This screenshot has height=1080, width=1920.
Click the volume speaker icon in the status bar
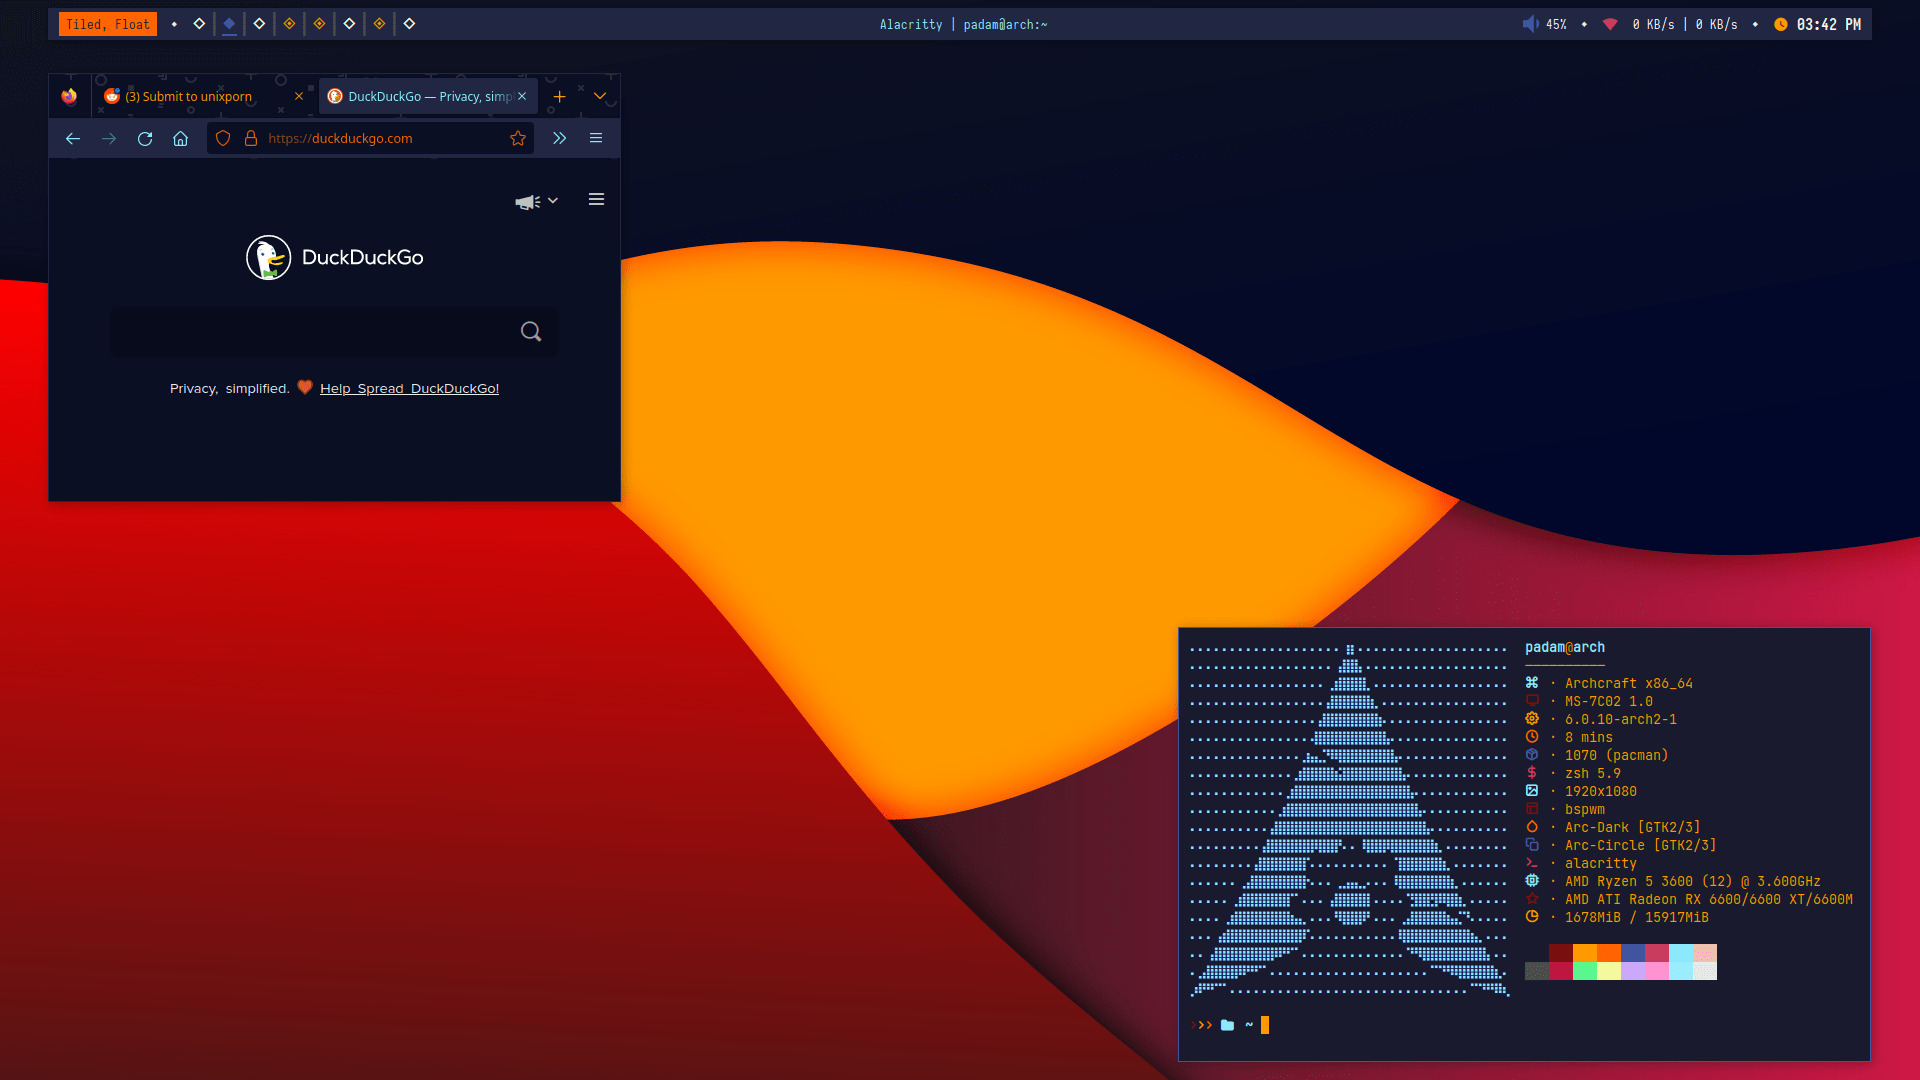(x=1530, y=23)
